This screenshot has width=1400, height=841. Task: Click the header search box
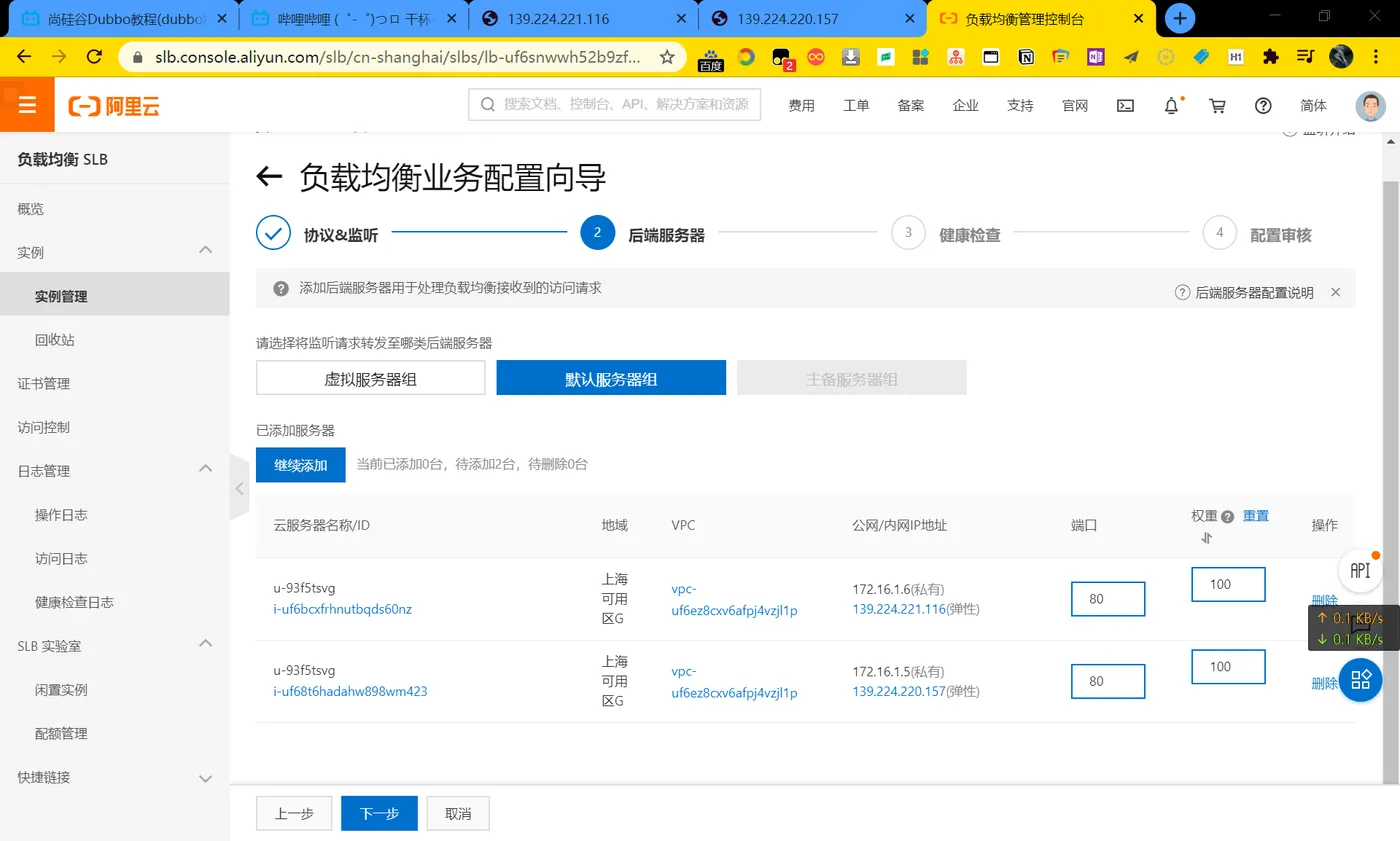[614, 104]
